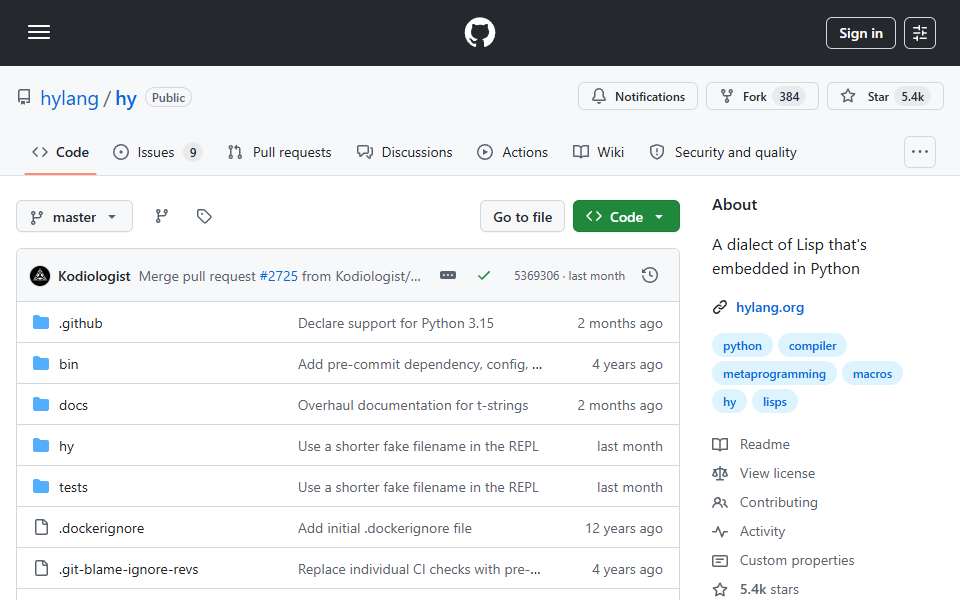Open the Discussions tab

(x=405, y=152)
